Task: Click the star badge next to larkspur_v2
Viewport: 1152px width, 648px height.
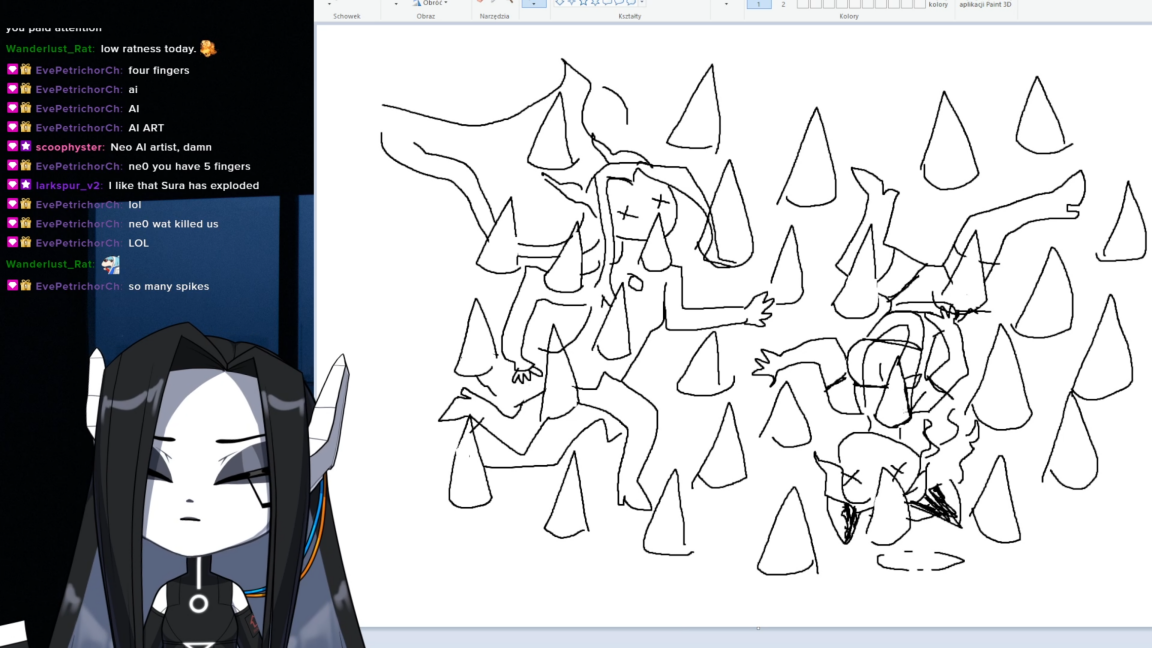Action: coord(26,184)
